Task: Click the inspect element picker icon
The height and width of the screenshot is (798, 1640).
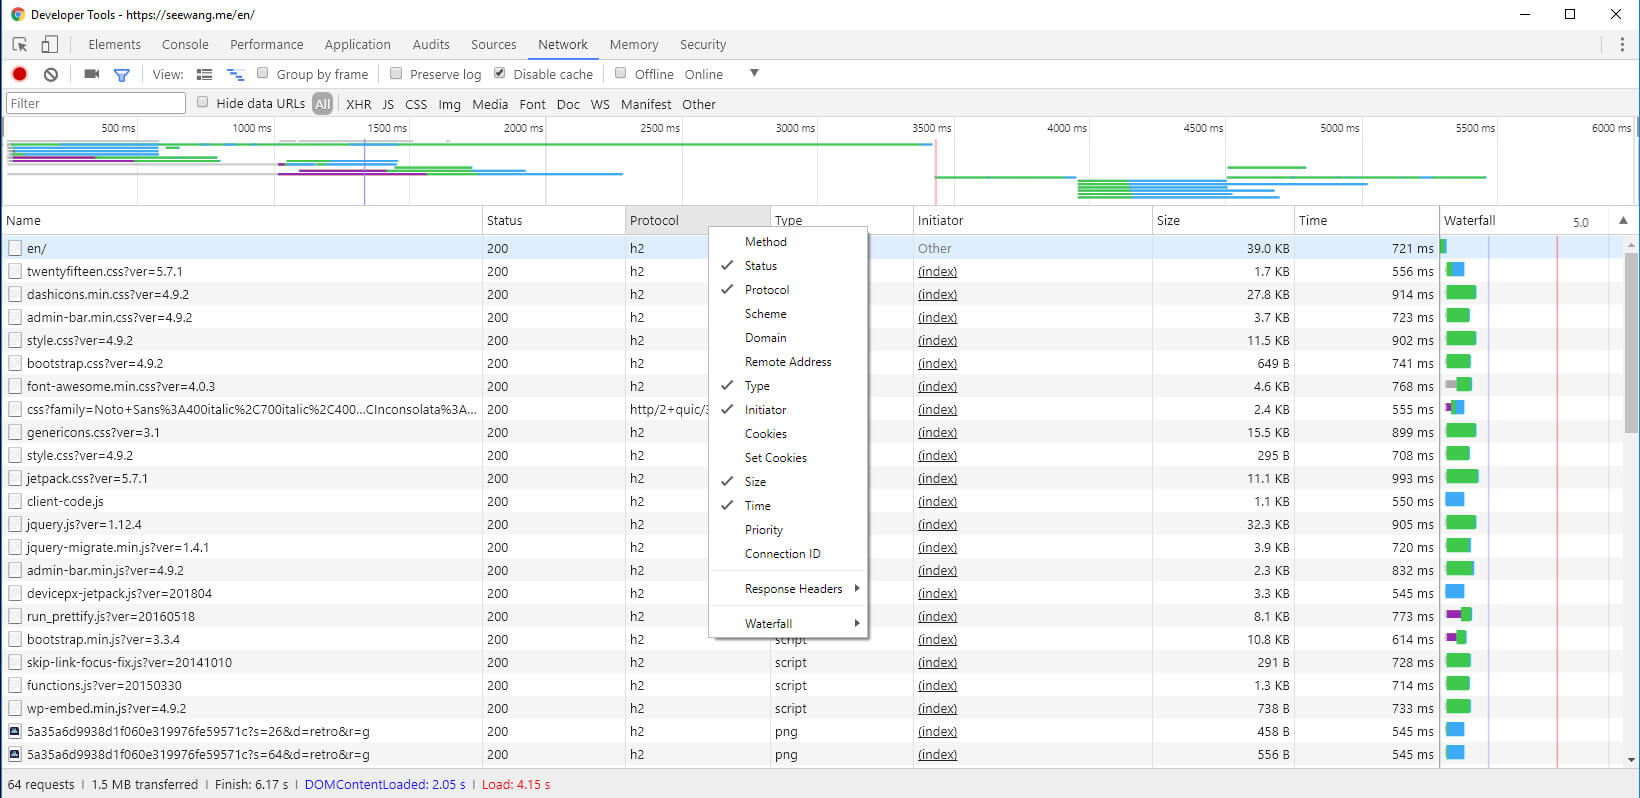Action: tap(20, 45)
